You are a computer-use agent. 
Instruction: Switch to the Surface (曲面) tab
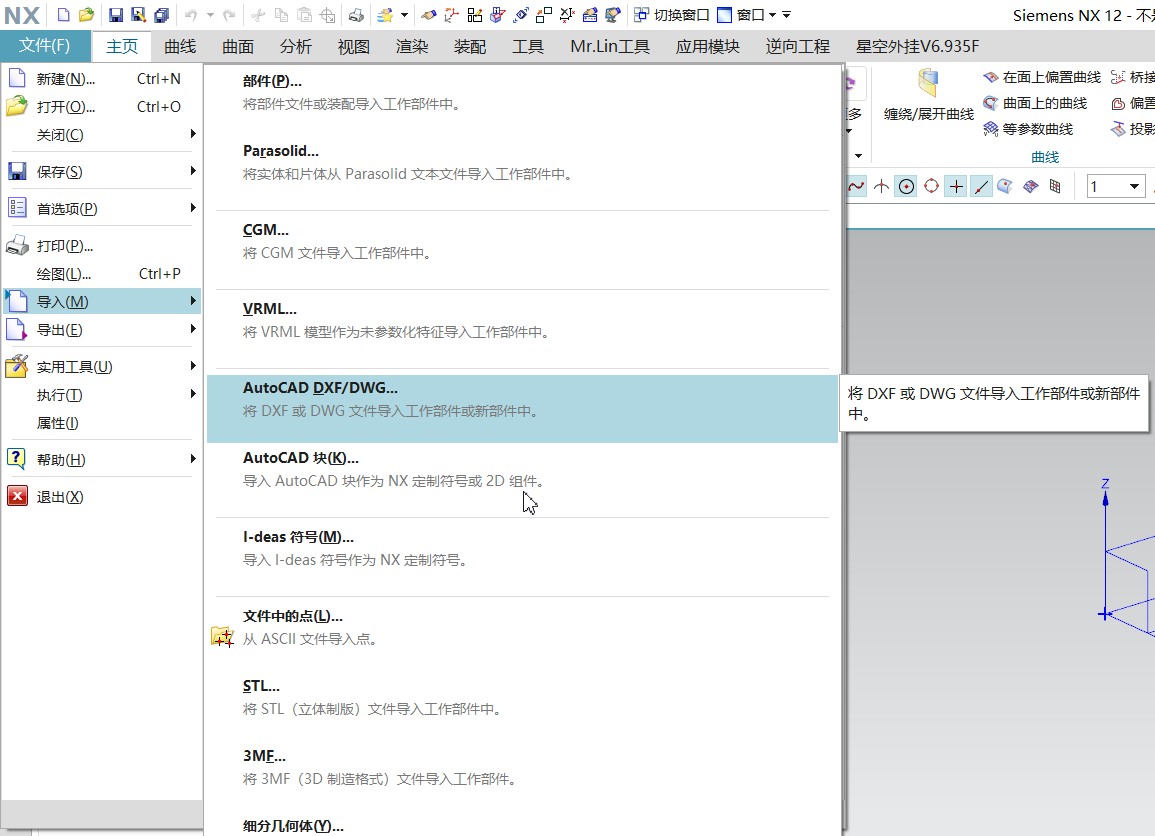[238, 46]
